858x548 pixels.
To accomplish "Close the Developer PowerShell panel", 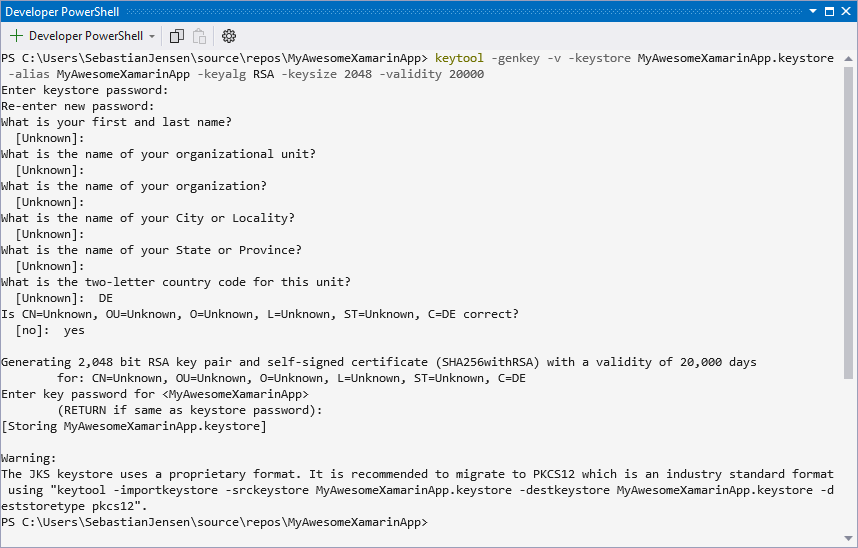I will pos(846,10).
